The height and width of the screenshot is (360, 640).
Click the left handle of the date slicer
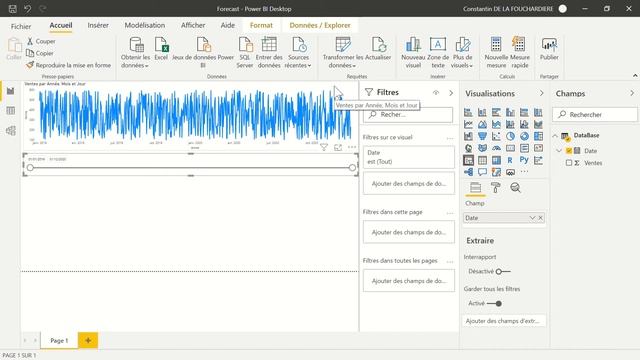30,168
